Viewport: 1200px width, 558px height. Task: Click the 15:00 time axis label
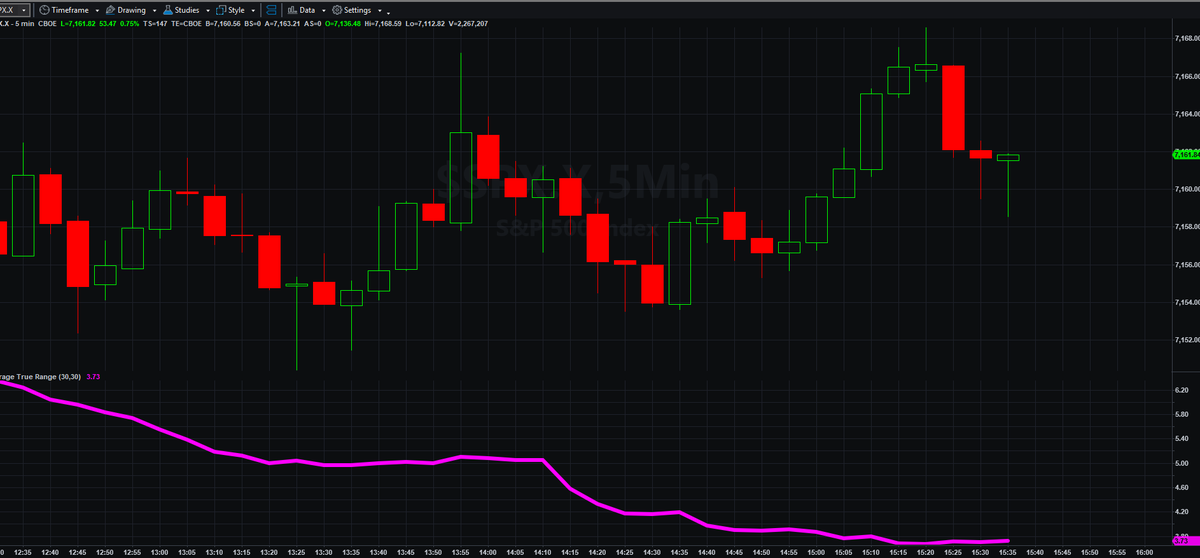click(x=815, y=552)
